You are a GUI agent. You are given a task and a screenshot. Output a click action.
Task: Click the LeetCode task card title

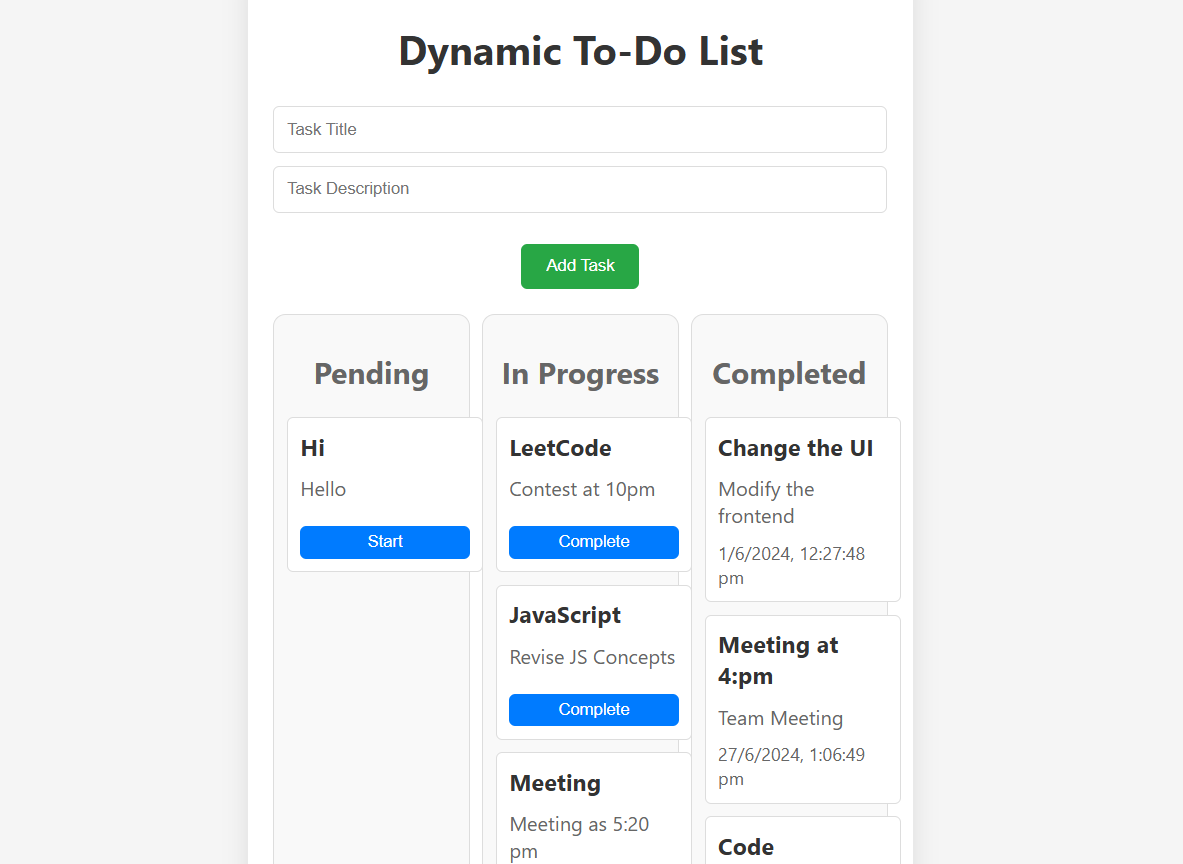(561, 448)
